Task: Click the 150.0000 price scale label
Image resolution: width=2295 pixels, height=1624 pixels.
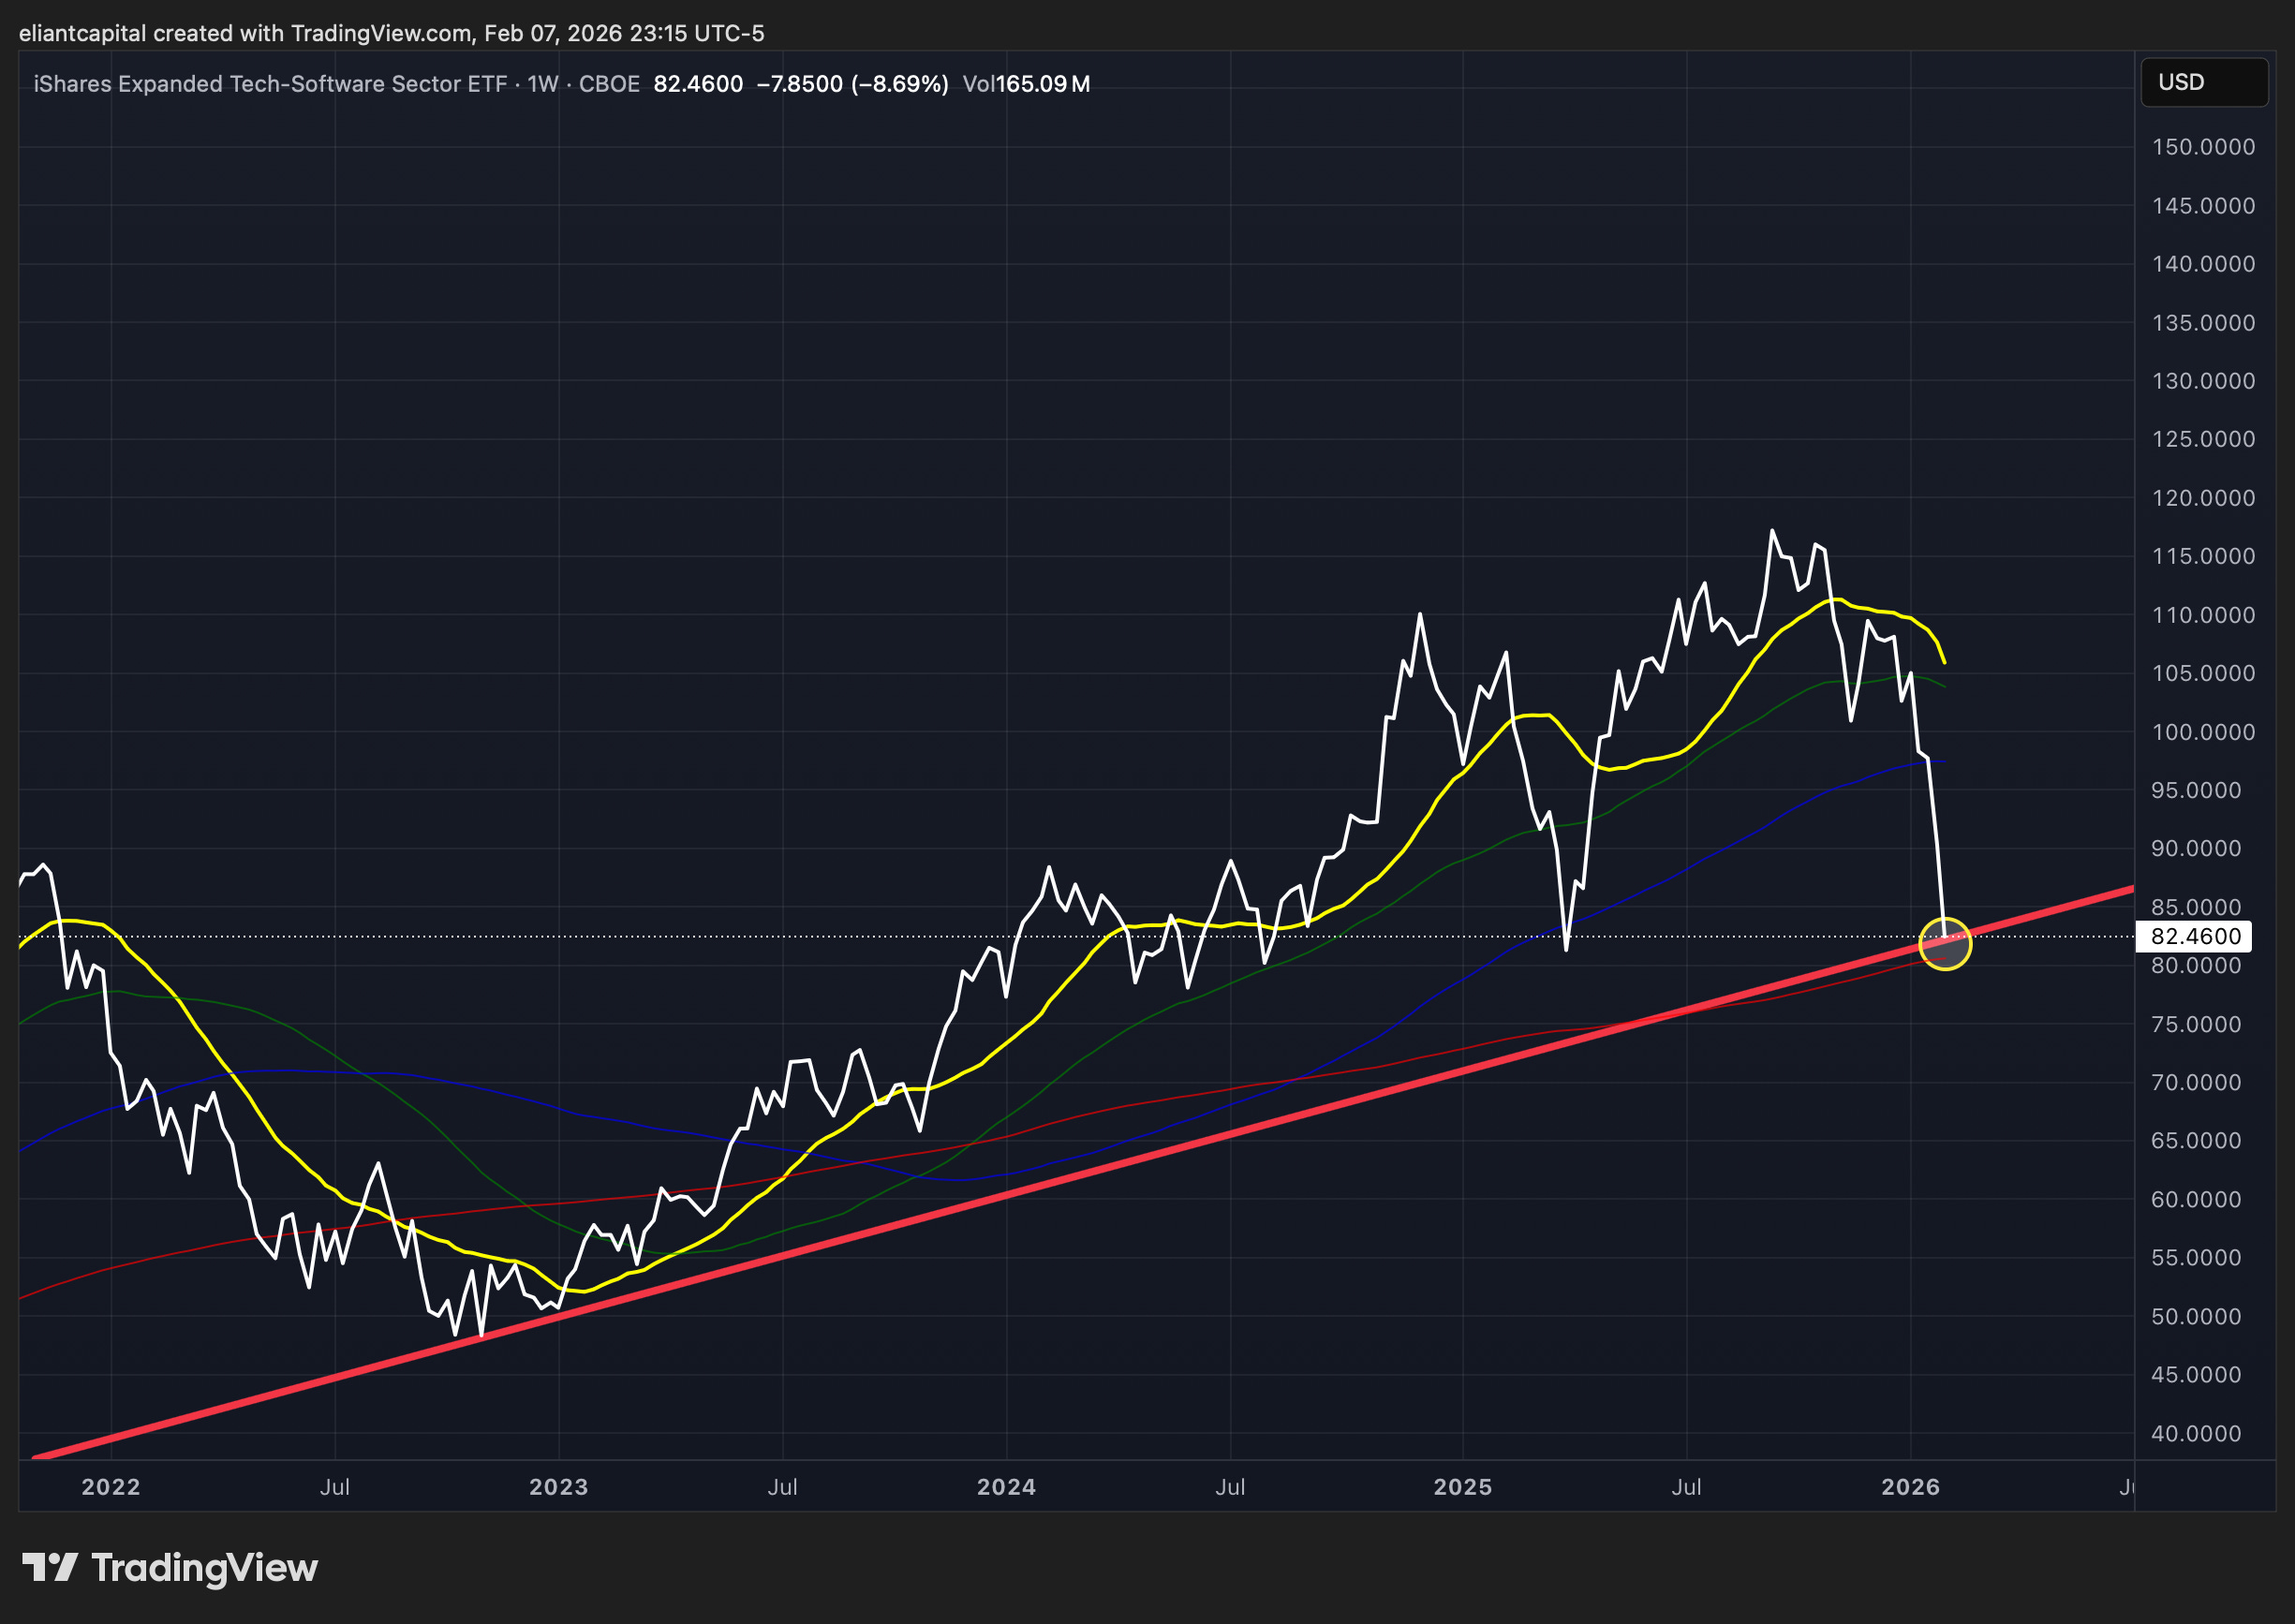Action: (2203, 147)
